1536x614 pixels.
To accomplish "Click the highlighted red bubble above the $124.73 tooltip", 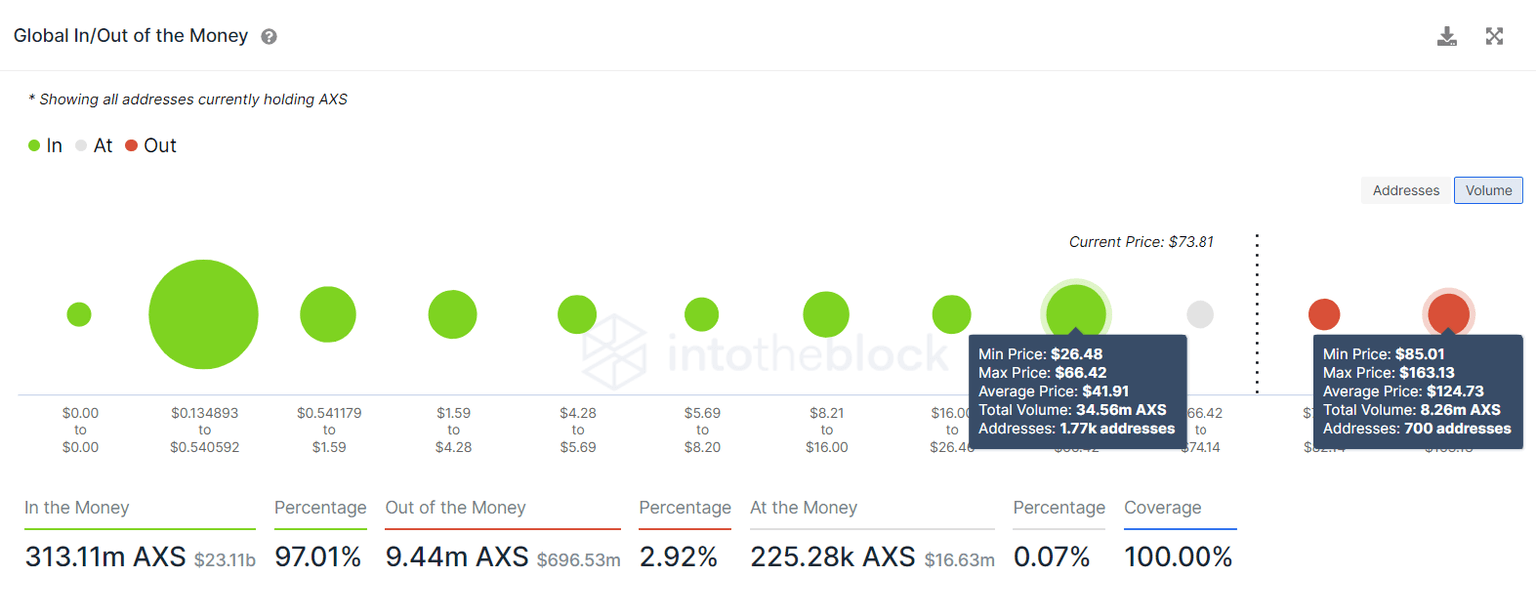I will (x=1448, y=312).
